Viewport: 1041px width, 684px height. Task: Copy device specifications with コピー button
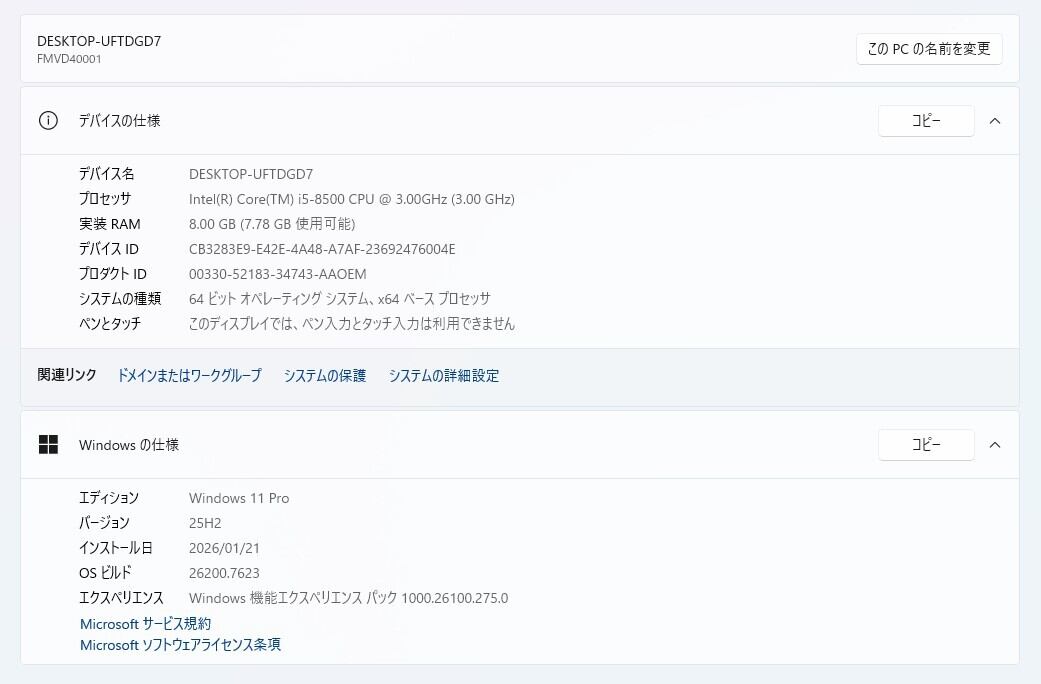point(926,121)
